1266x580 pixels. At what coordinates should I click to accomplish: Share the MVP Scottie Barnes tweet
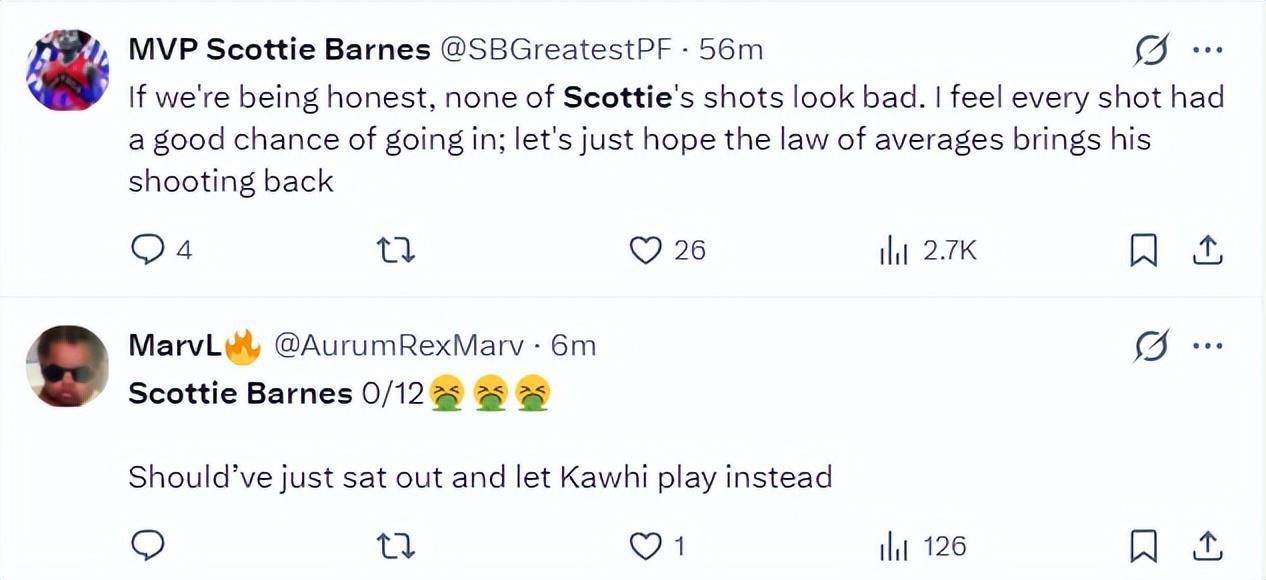(x=1207, y=250)
